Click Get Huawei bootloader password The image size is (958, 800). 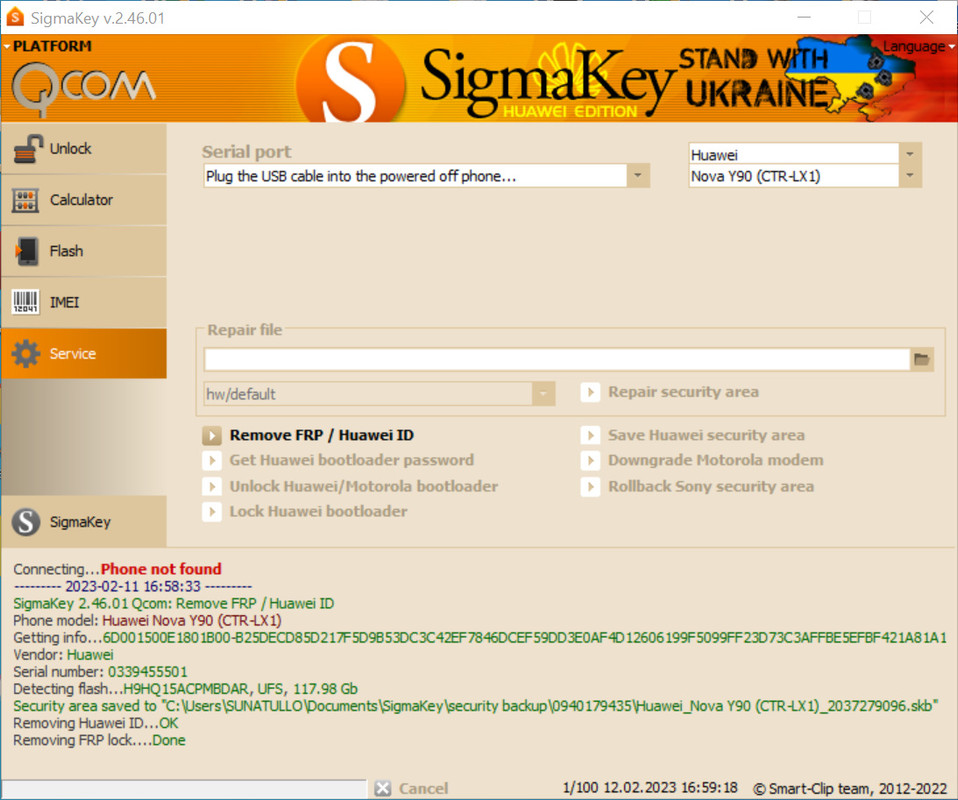point(351,460)
